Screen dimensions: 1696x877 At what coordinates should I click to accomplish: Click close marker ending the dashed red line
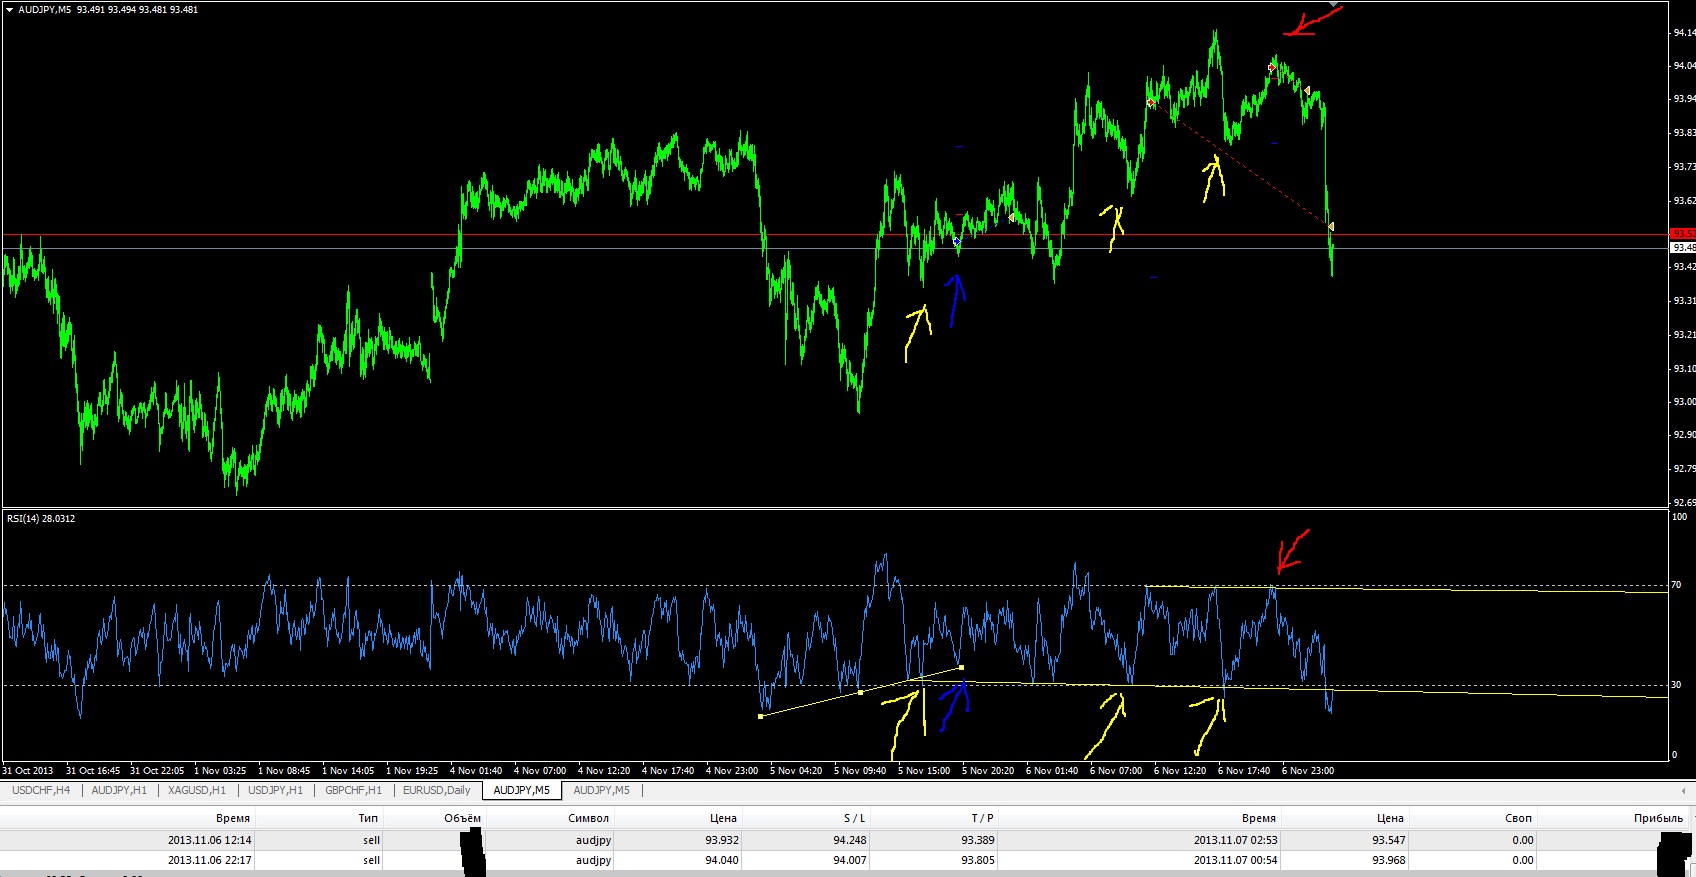tap(1330, 227)
